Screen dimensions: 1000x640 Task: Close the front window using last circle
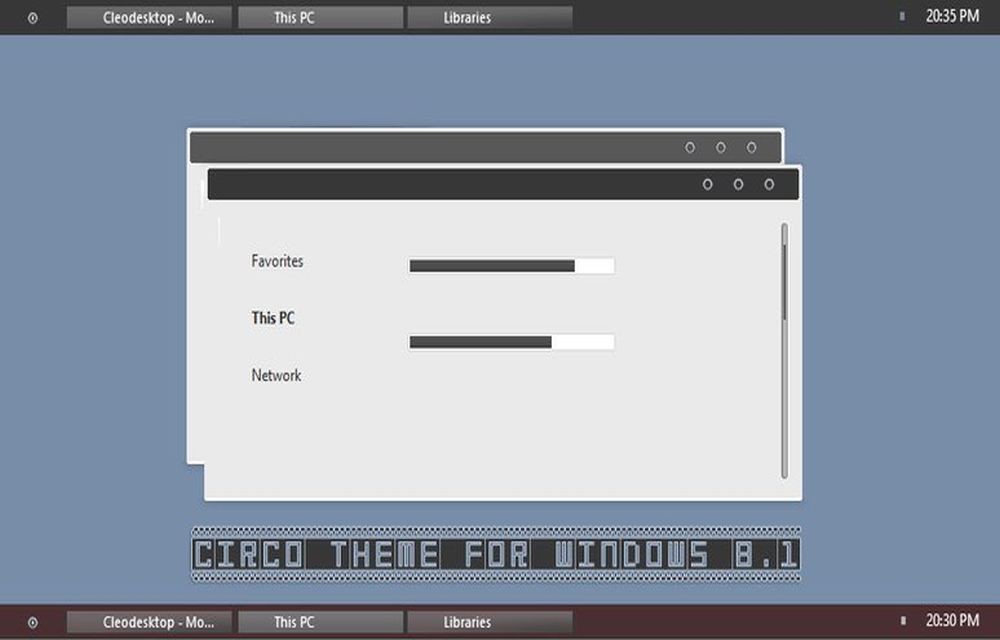tap(769, 184)
